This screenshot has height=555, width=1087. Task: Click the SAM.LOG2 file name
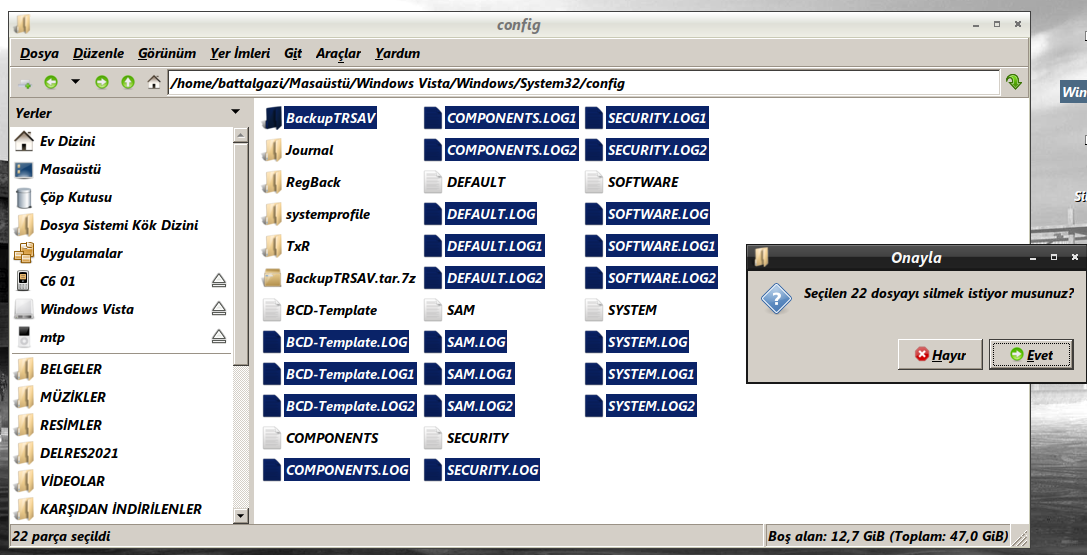coord(480,406)
